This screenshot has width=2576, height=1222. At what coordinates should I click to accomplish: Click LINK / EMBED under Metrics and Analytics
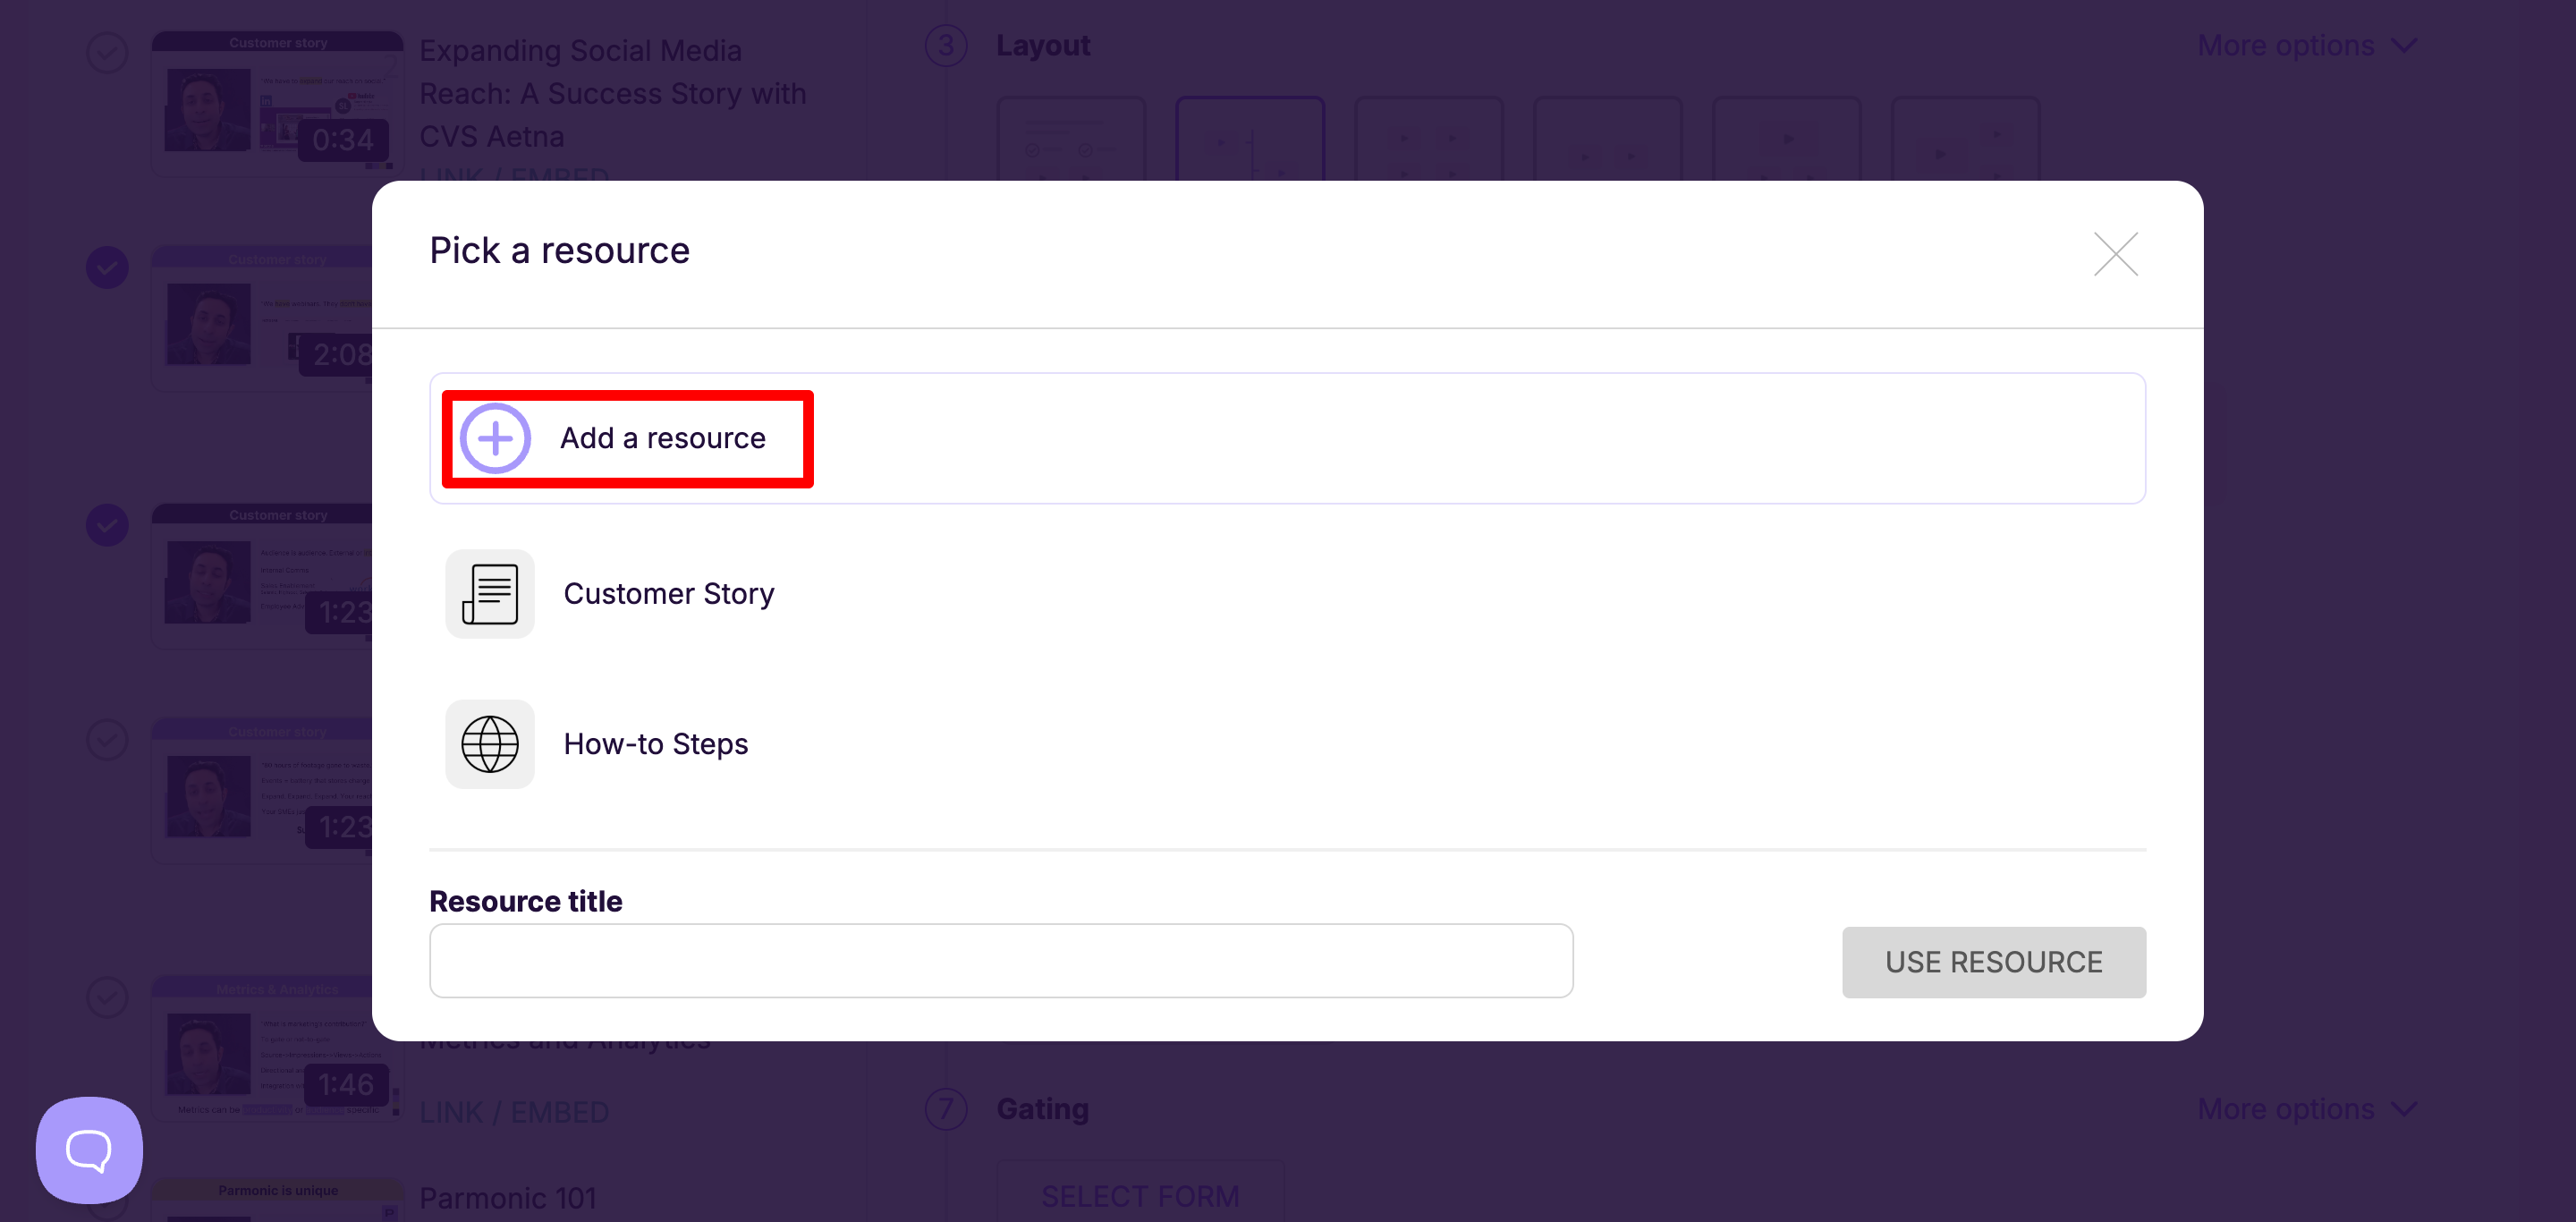pyautogui.click(x=514, y=1112)
